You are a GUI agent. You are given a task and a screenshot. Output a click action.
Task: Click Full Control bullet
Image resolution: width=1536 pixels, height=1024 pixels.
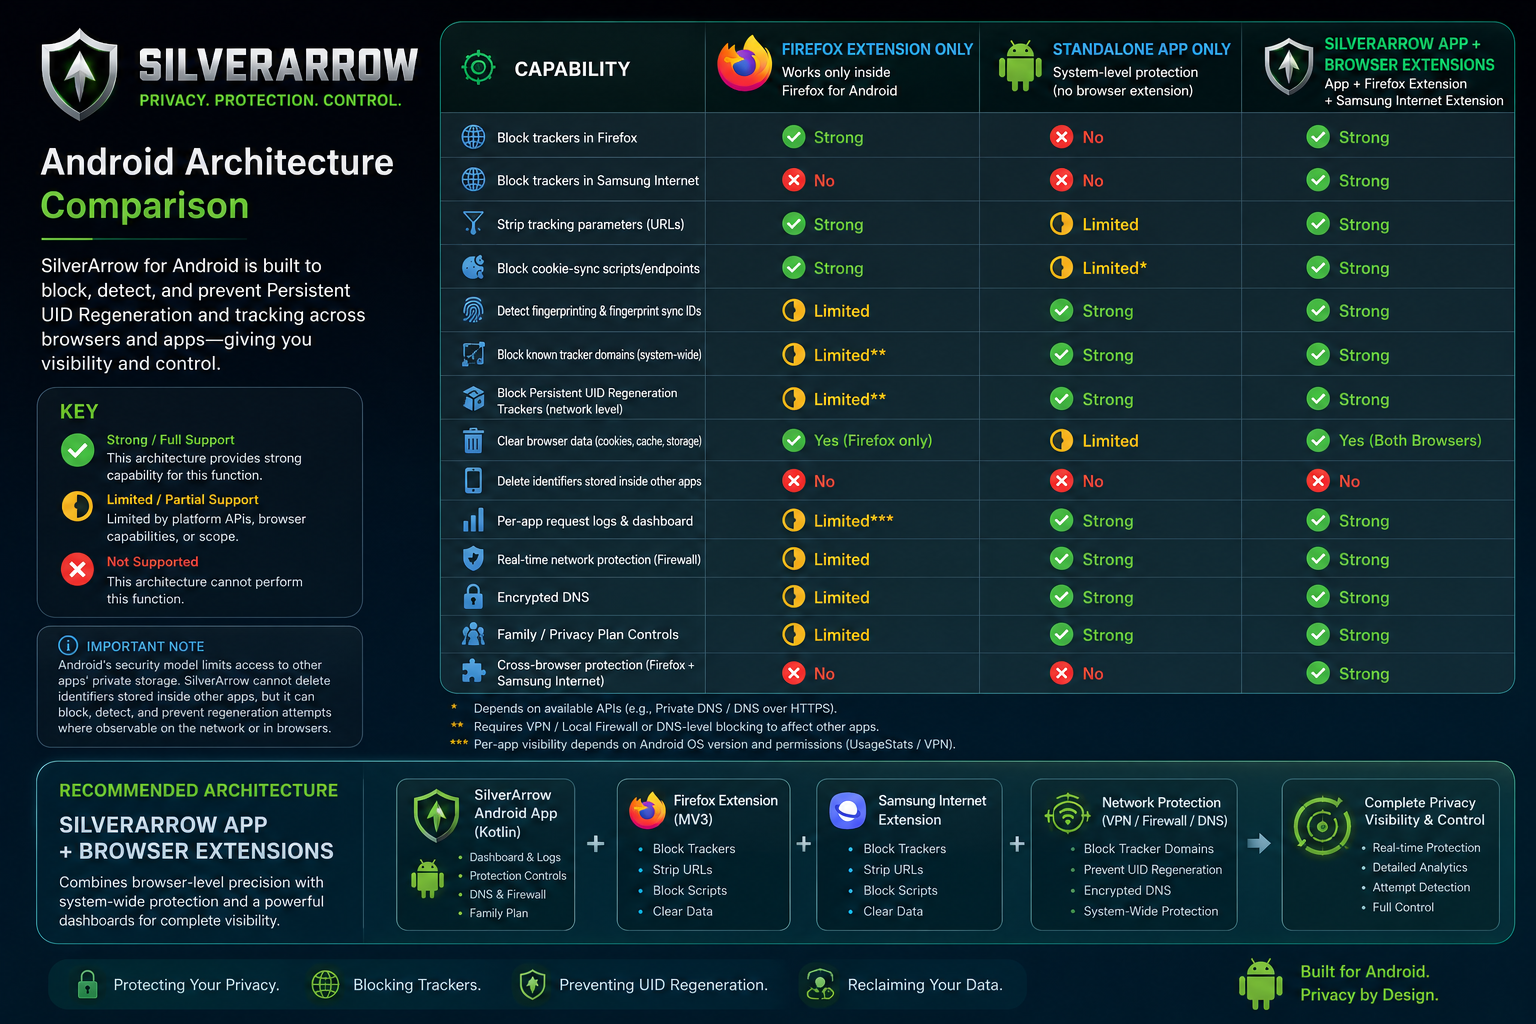click(1402, 908)
